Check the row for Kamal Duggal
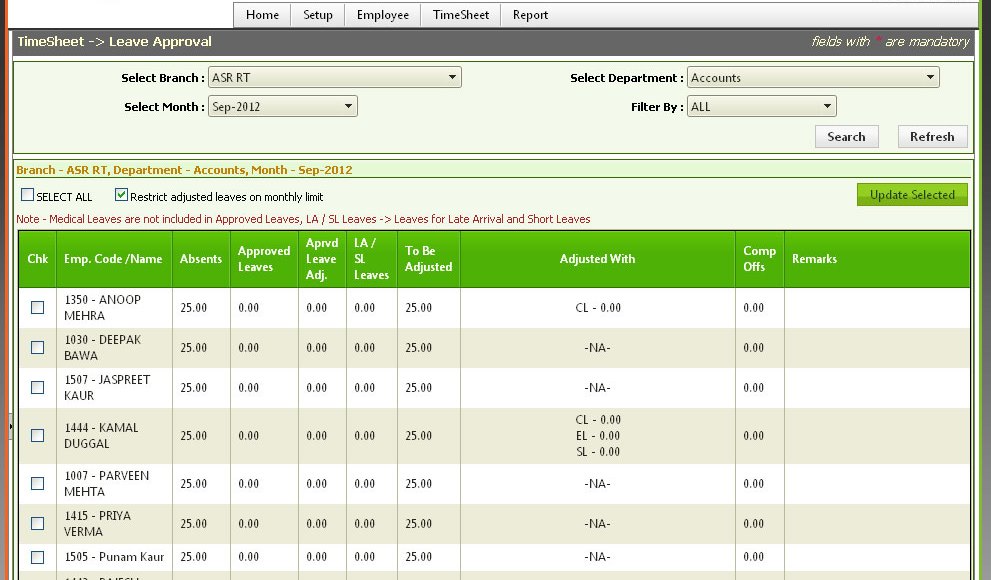Viewport: 991px width, 580px height. pyautogui.click(x=38, y=436)
